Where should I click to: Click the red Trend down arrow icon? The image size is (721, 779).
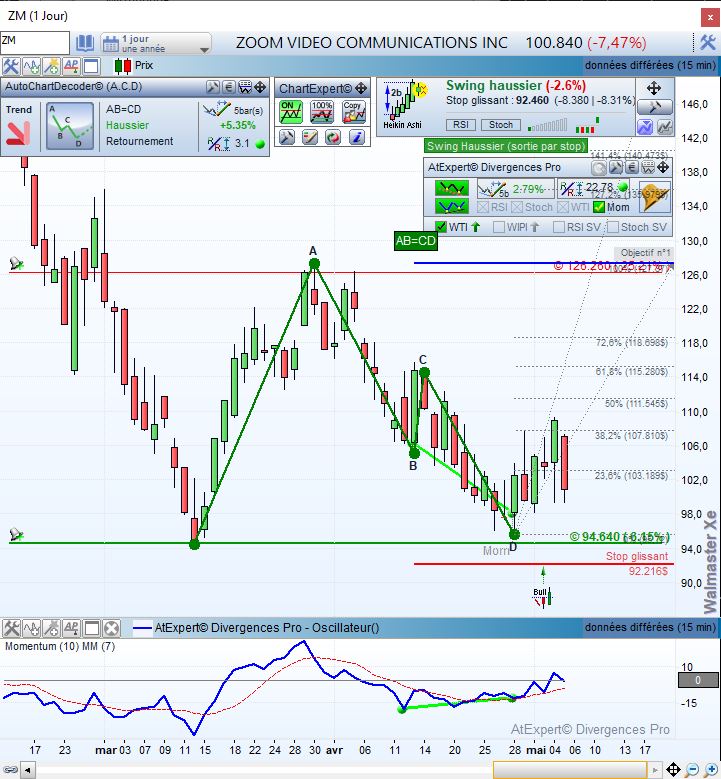pyautogui.click(x=19, y=133)
